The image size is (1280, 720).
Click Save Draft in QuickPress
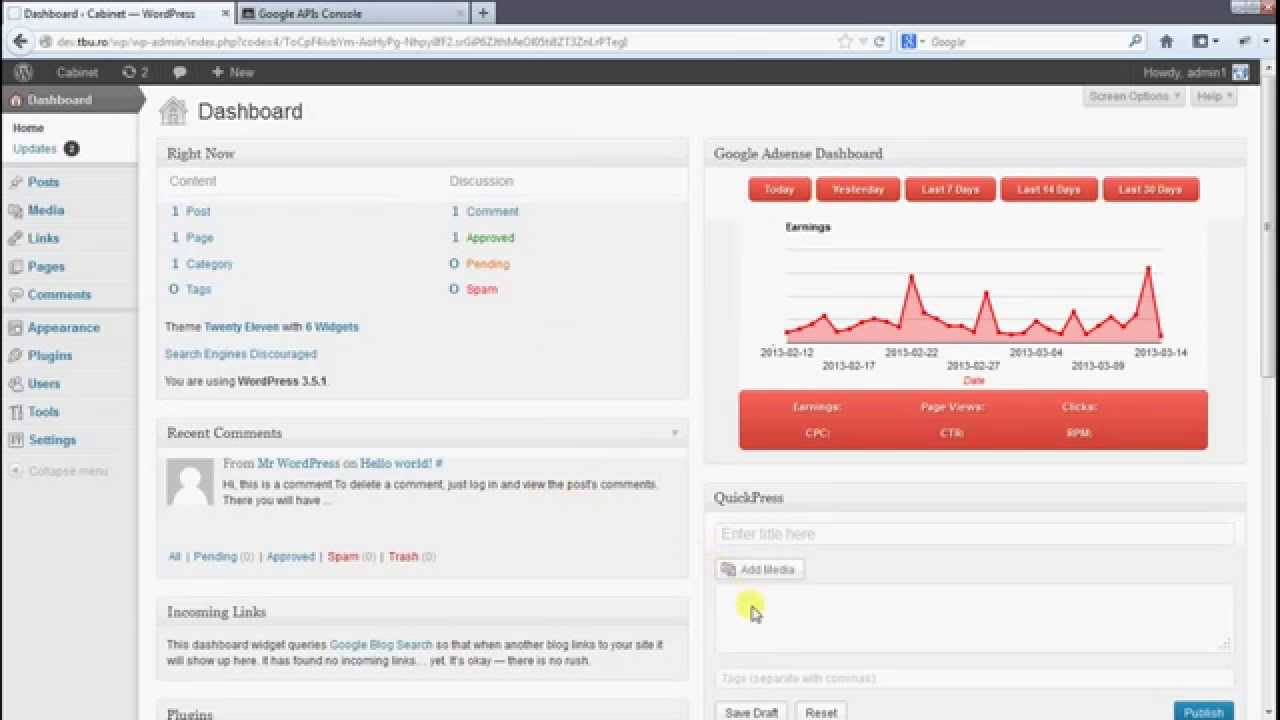pyautogui.click(x=751, y=712)
